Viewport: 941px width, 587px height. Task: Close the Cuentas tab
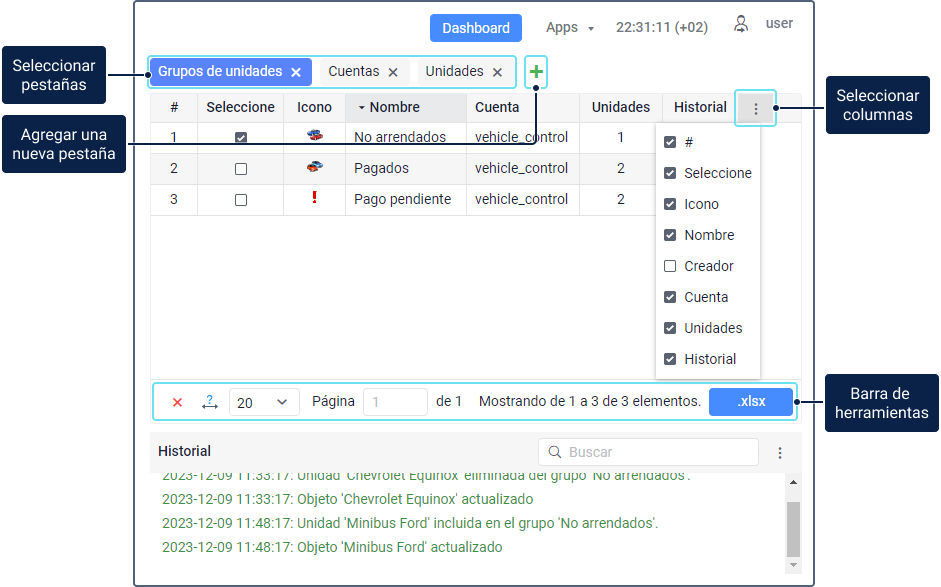(x=393, y=72)
